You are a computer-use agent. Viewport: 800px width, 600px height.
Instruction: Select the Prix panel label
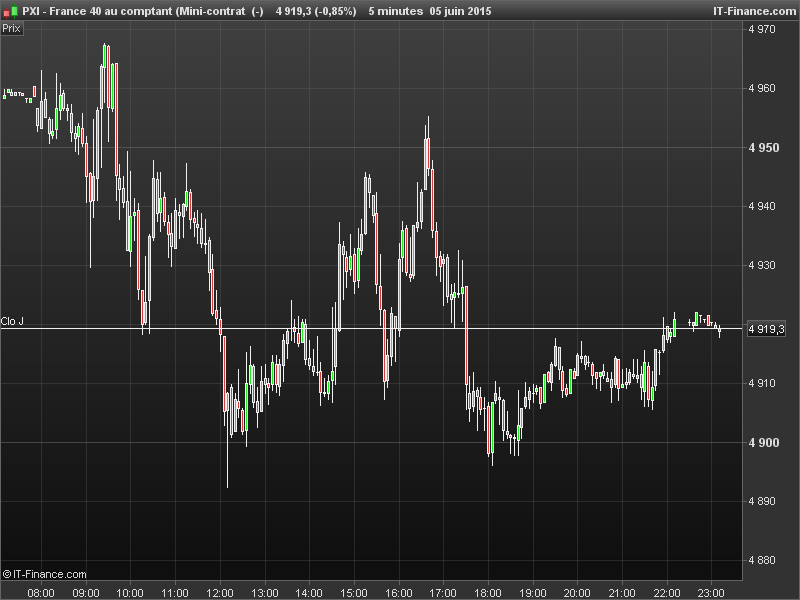click(11, 29)
